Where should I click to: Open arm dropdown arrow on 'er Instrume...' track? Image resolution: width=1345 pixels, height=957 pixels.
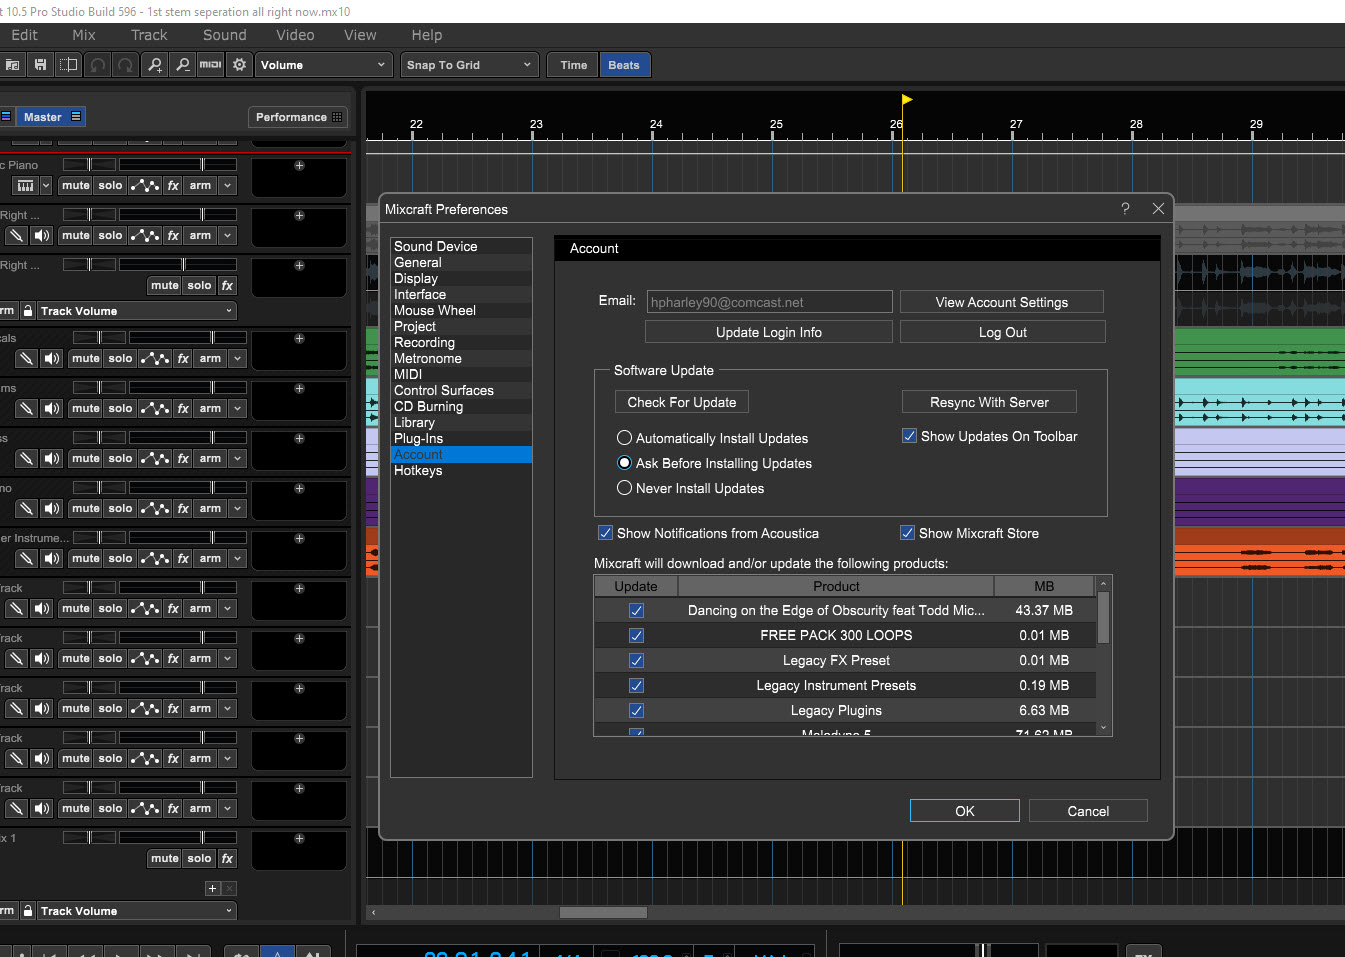click(x=238, y=559)
